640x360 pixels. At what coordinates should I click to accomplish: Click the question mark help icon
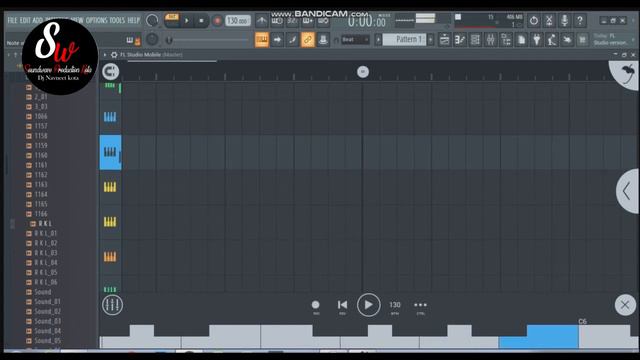580,20
